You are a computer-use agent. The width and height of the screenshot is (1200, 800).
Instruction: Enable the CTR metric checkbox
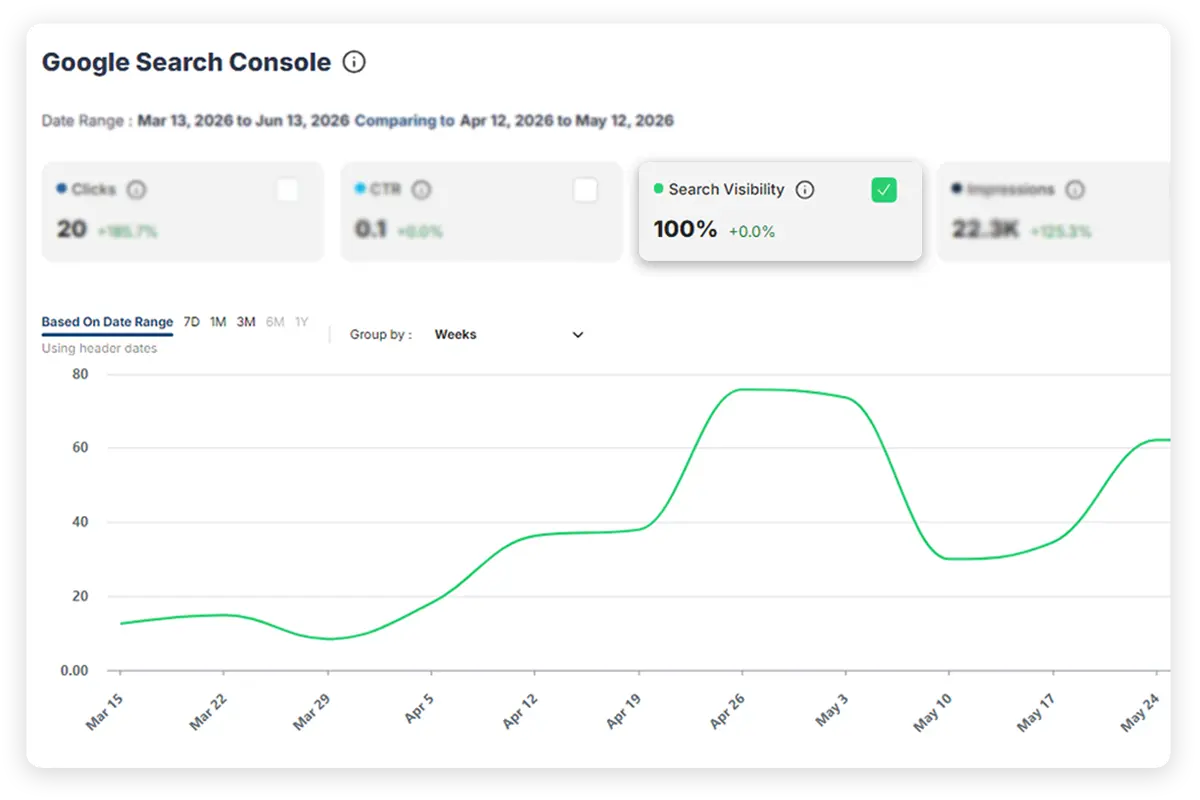coord(585,190)
